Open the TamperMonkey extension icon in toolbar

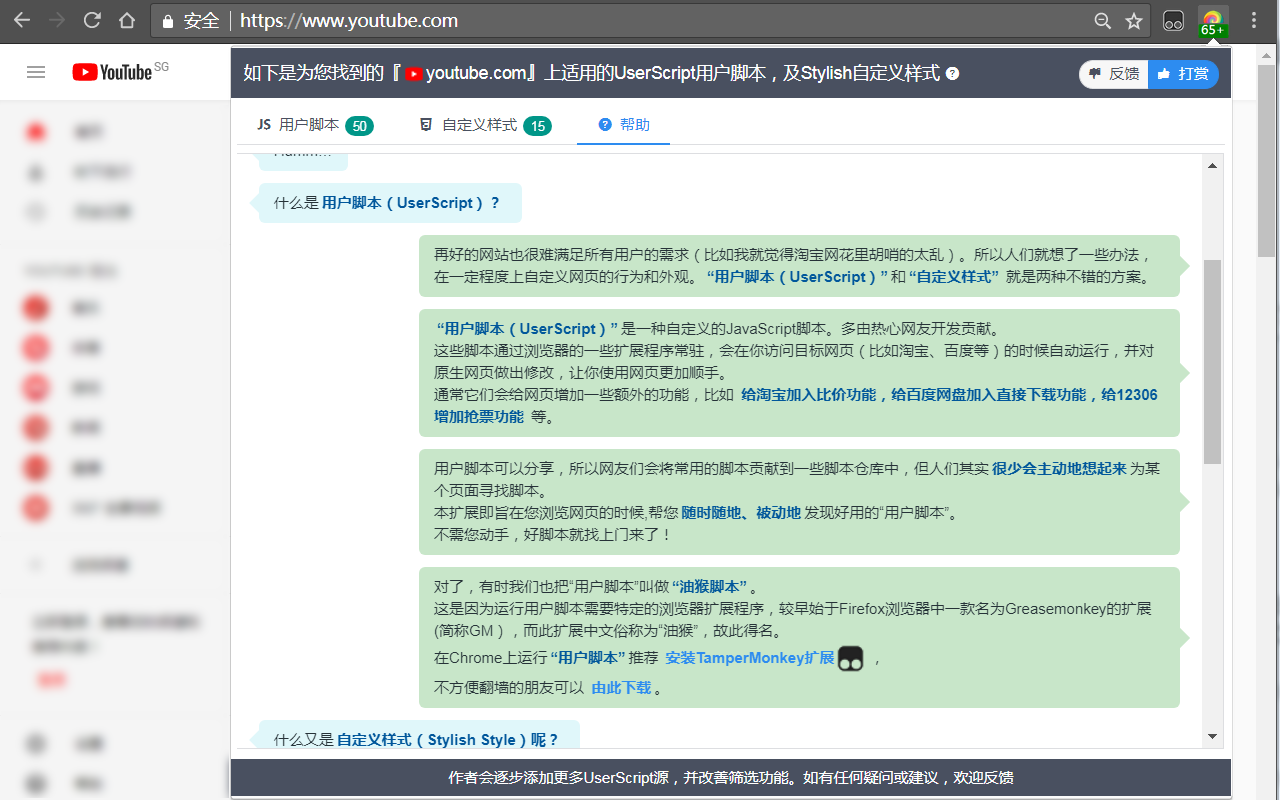(x=1174, y=21)
